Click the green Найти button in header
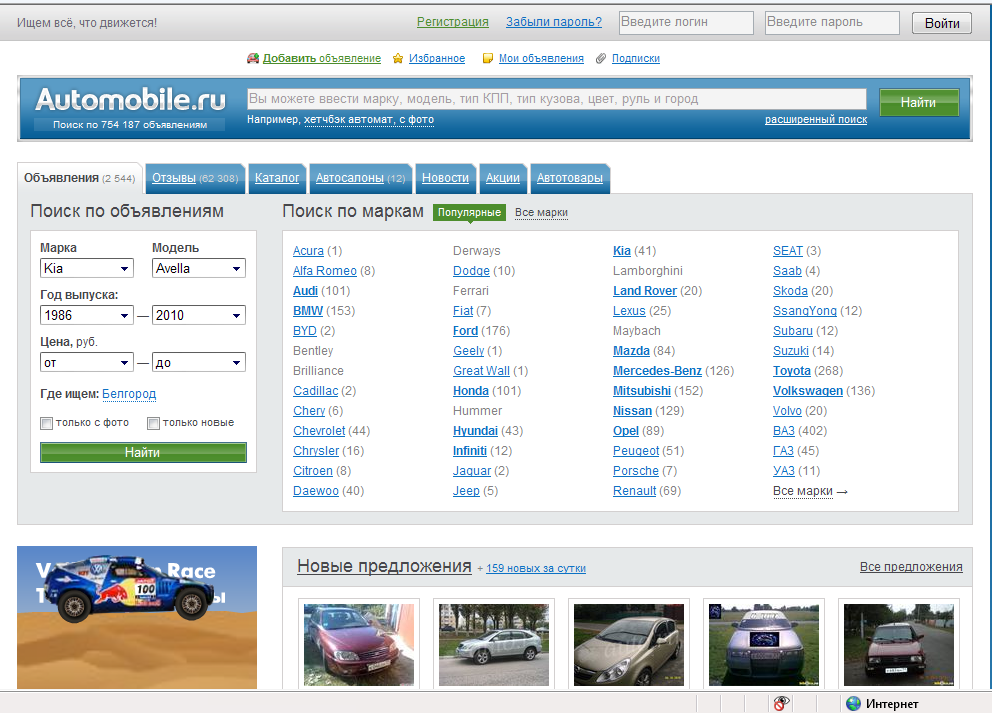 [919, 102]
